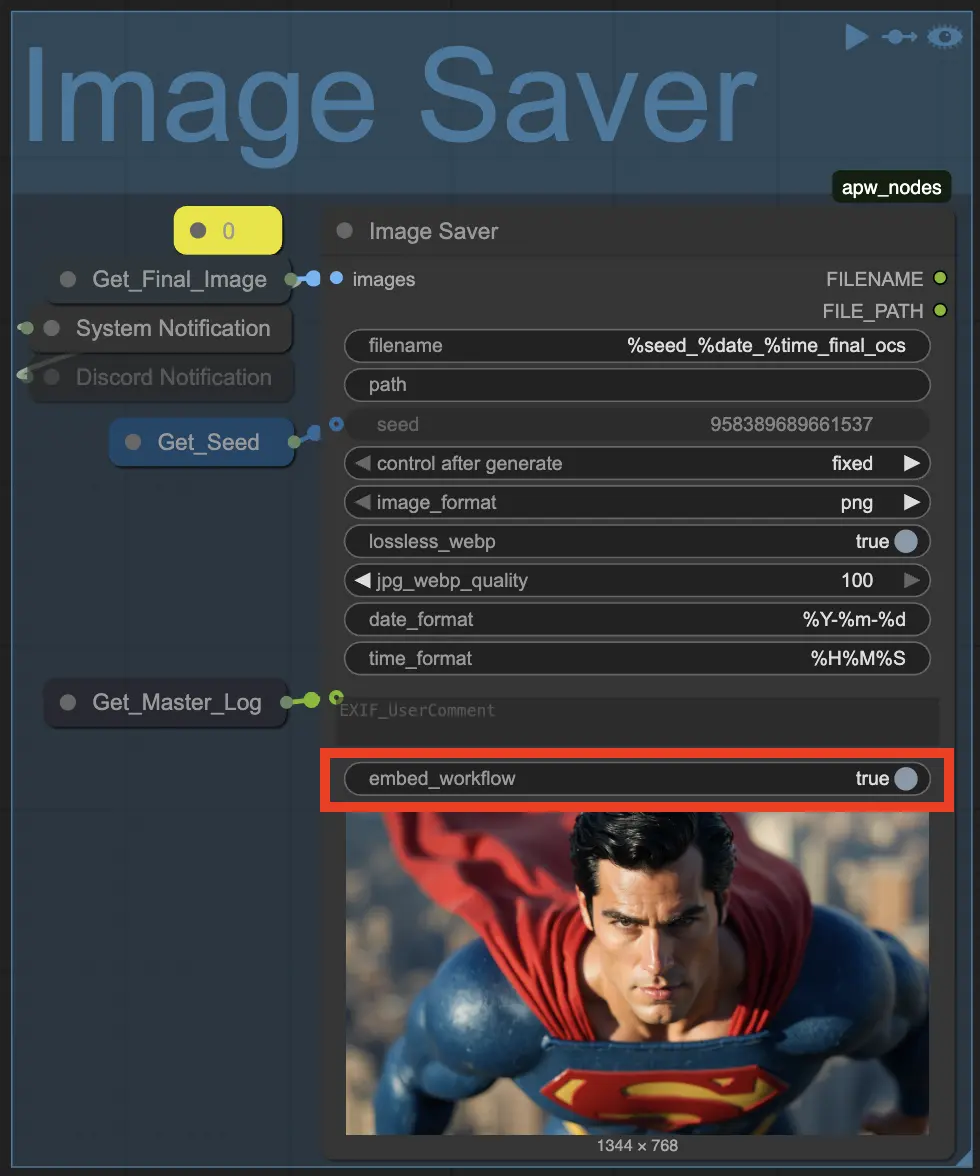Click the Image Saver node collapse dot

tap(345, 231)
